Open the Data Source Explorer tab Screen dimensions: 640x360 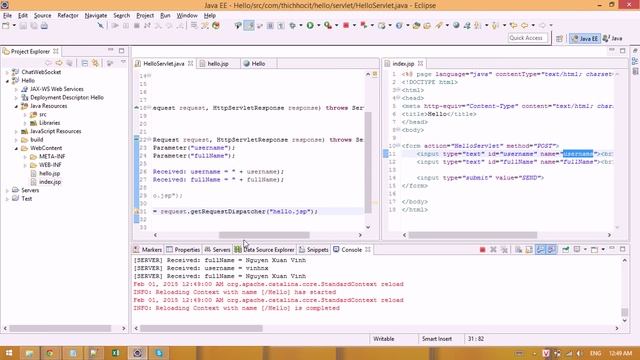[x=264, y=250]
